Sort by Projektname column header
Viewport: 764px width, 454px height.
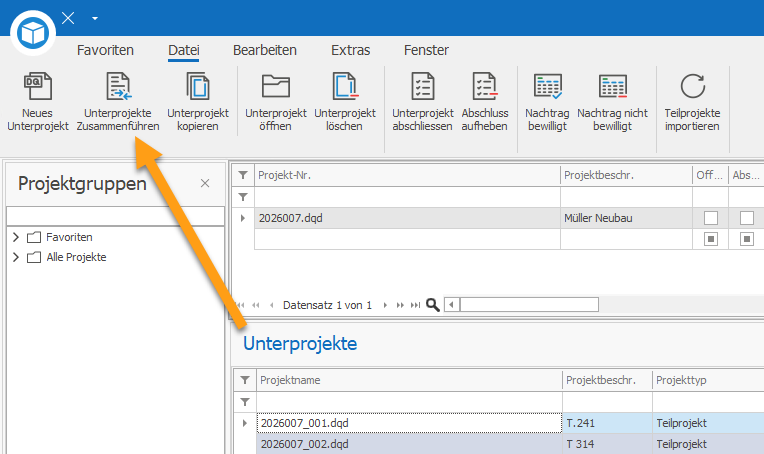point(409,380)
